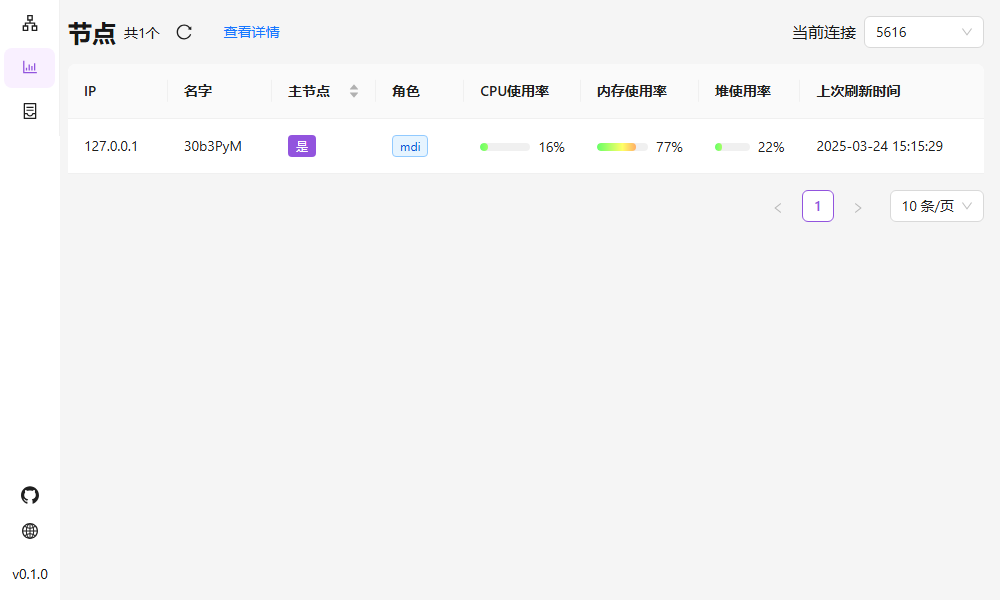
Task: Click the purple 是 master tag
Action: tap(302, 146)
